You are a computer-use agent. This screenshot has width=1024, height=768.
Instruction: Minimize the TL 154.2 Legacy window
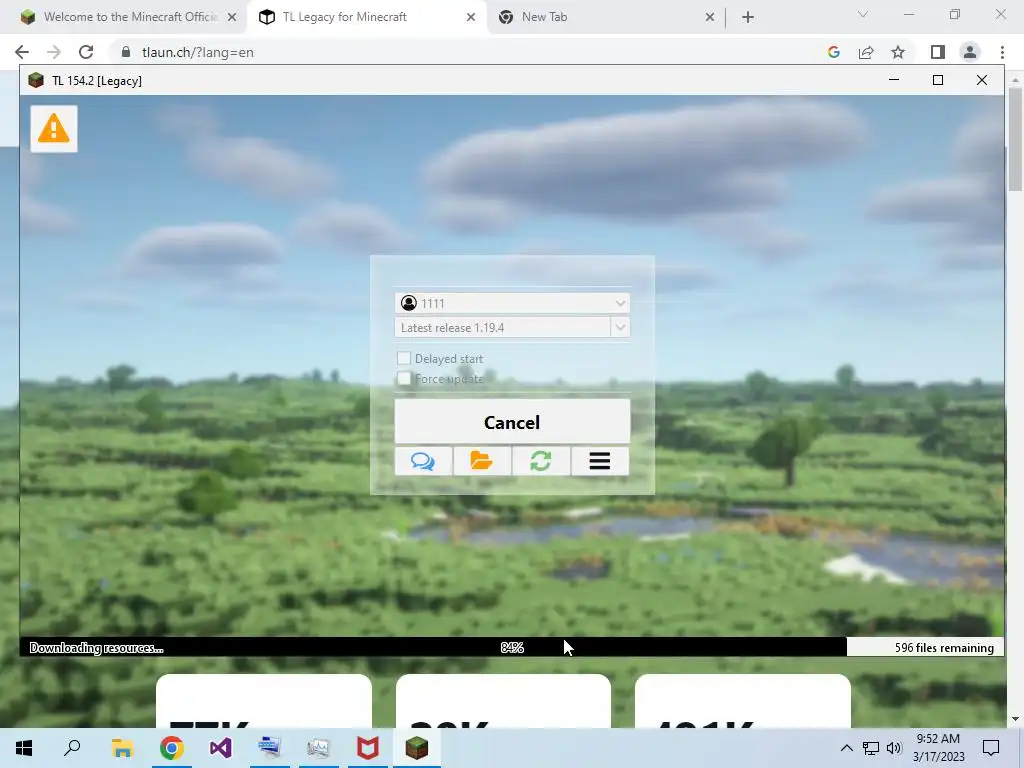tap(894, 80)
